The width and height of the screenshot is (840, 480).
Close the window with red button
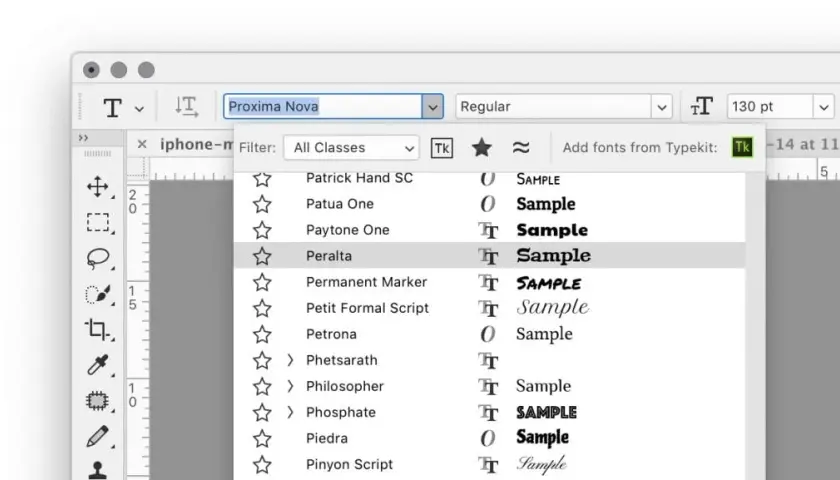[91, 70]
